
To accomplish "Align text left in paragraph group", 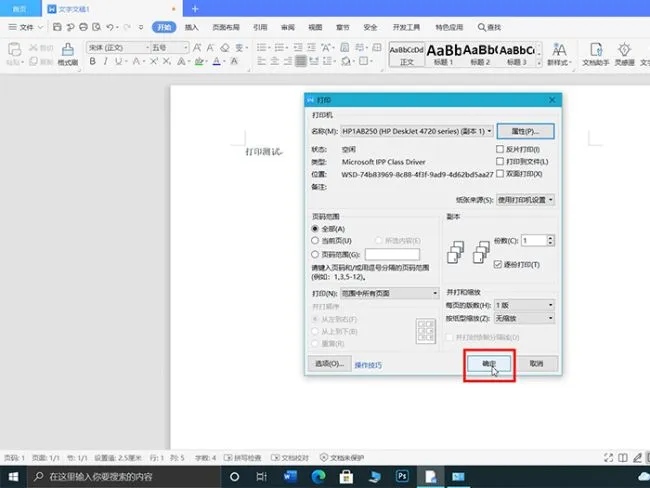I will pos(262,61).
